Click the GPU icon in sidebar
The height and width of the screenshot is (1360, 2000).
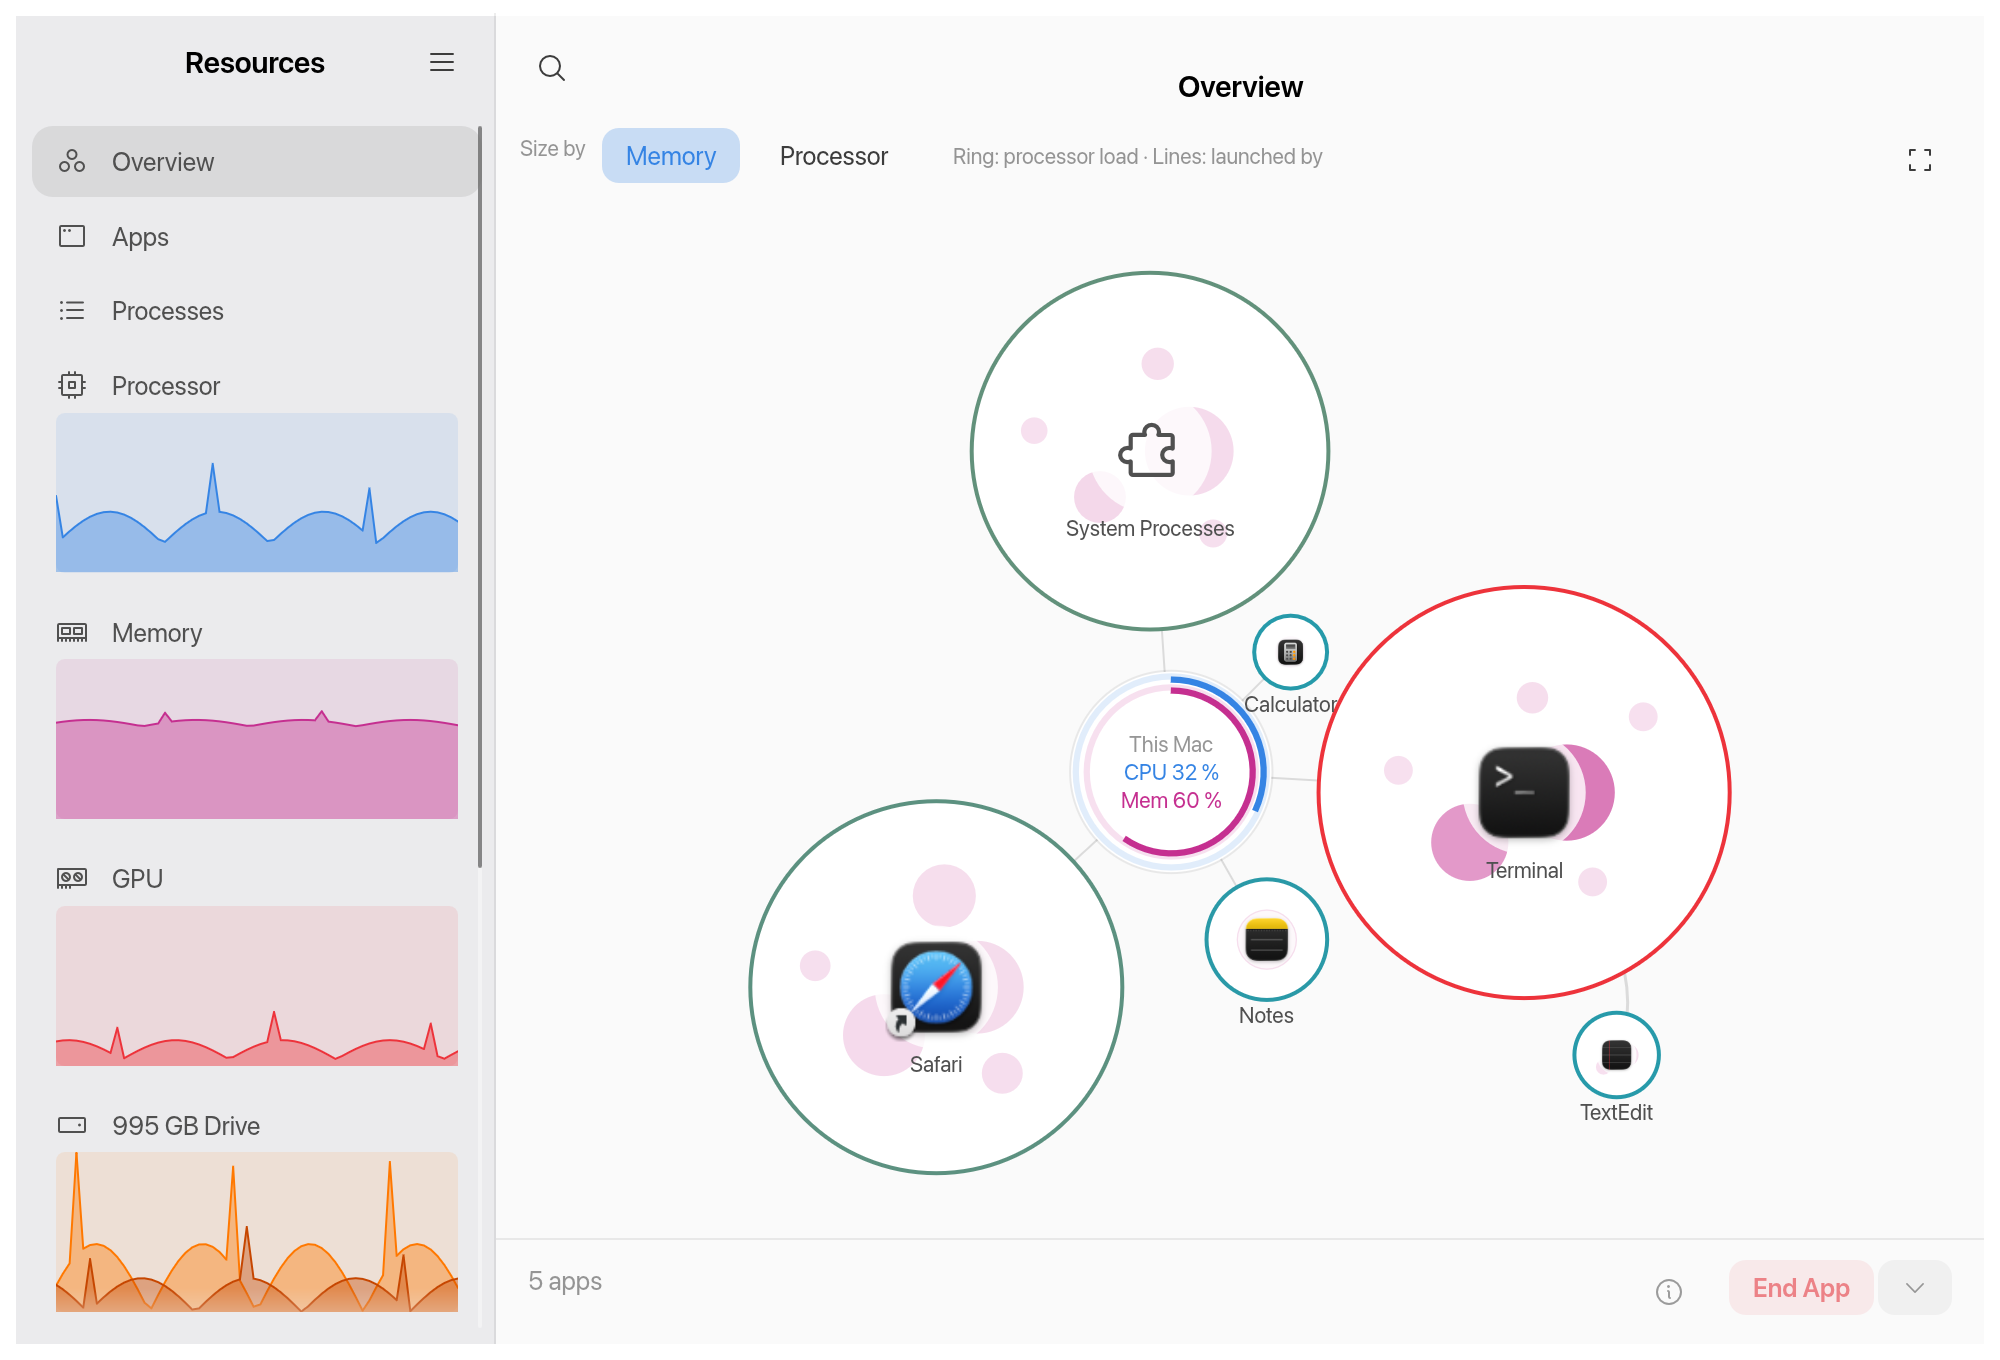tap(72, 878)
